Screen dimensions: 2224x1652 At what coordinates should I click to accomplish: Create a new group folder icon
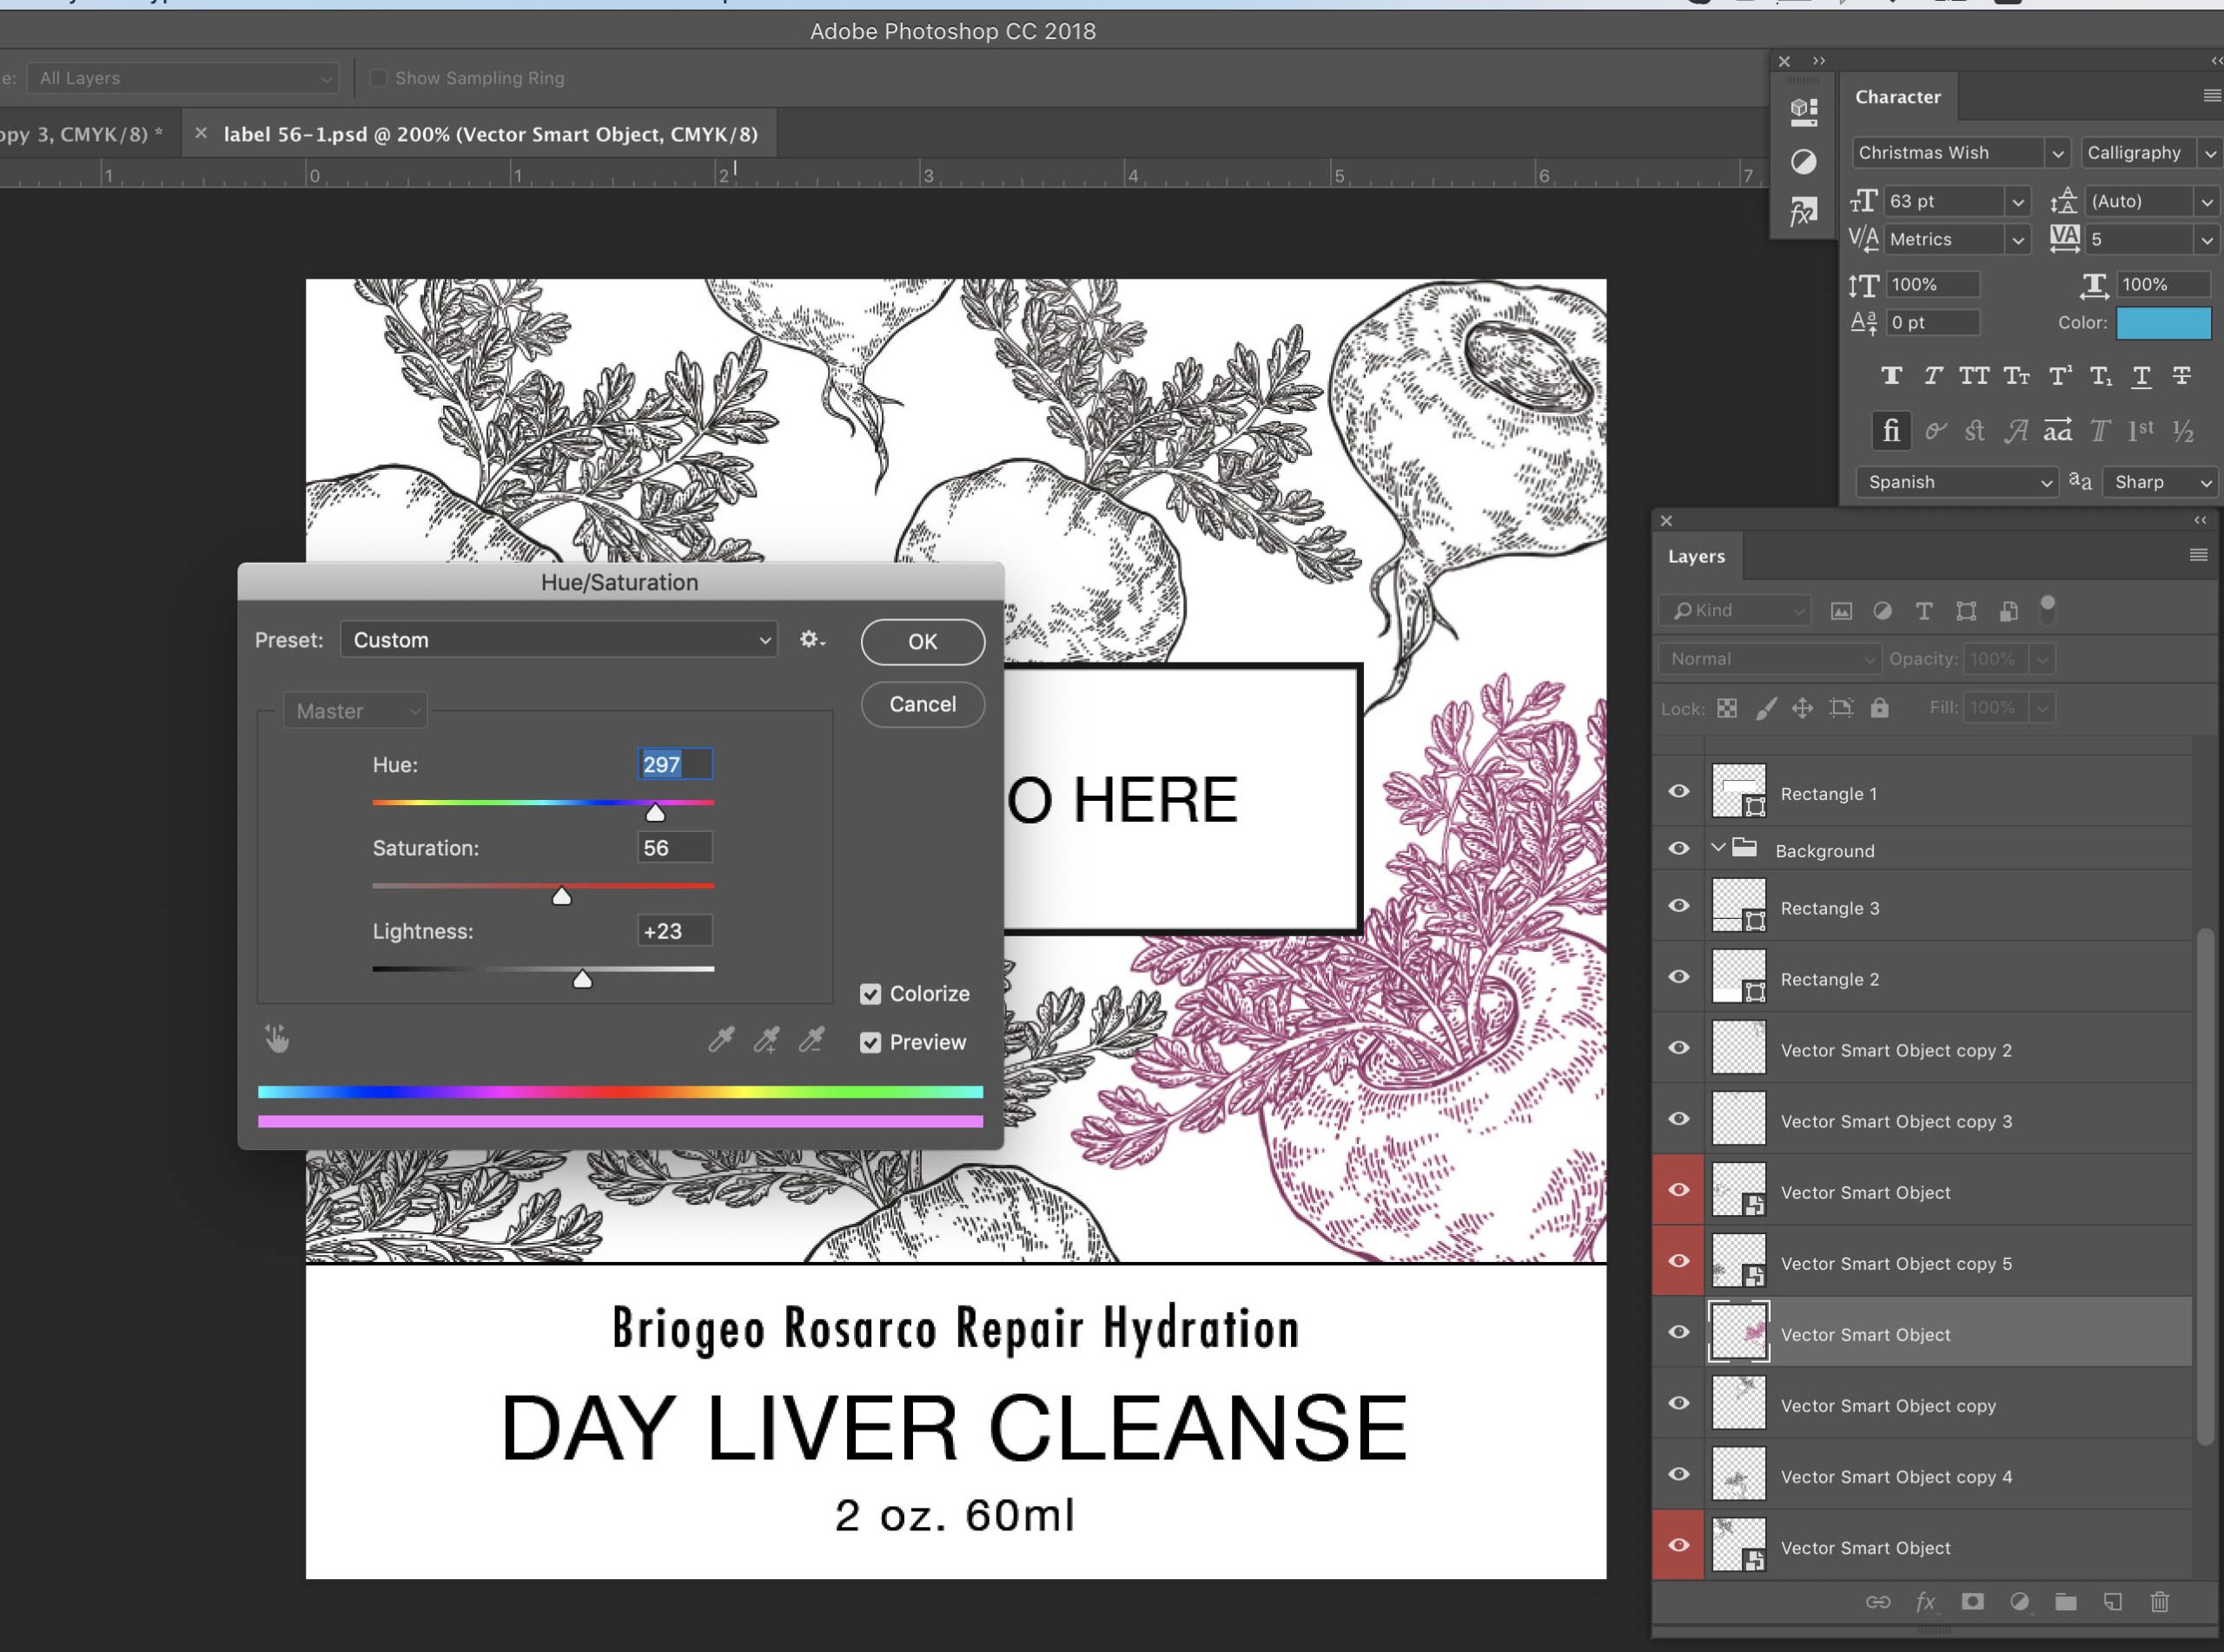point(2066,1601)
